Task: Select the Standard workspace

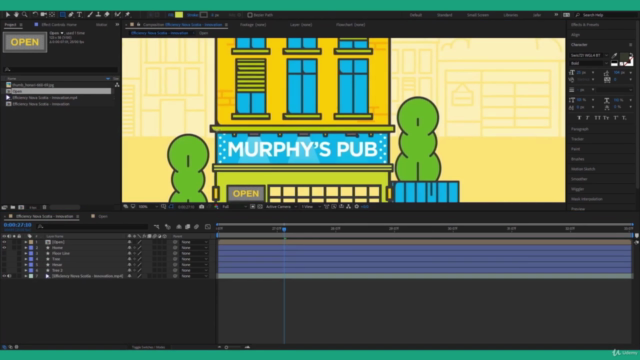Action: tap(444, 15)
